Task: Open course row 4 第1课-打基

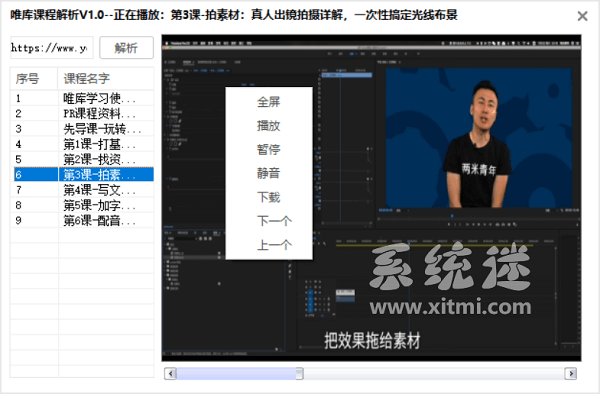Action: coord(82,144)
